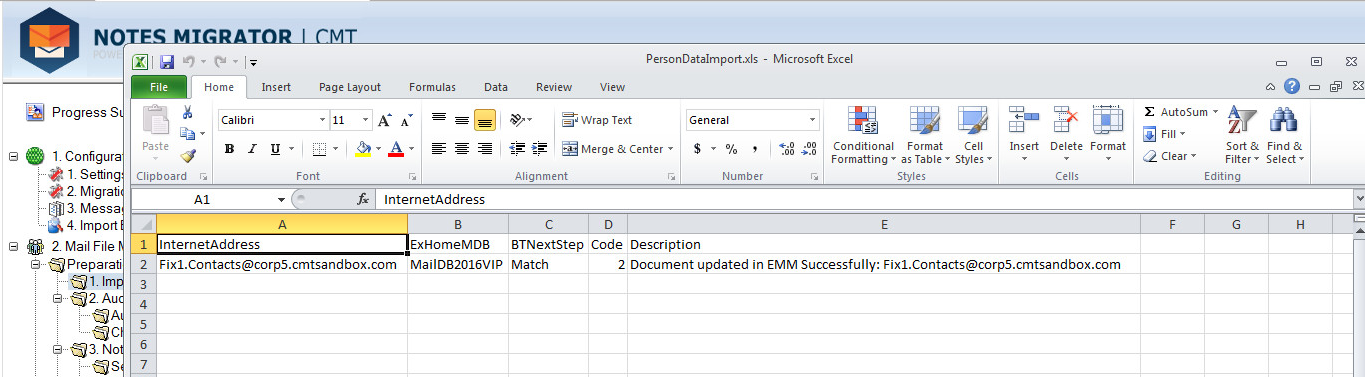Image resolution: width=1365 pixels, height=377 pixels.
Task: Apply the yellow fill color
Action: pyautogui.click(x=363, y=149)
